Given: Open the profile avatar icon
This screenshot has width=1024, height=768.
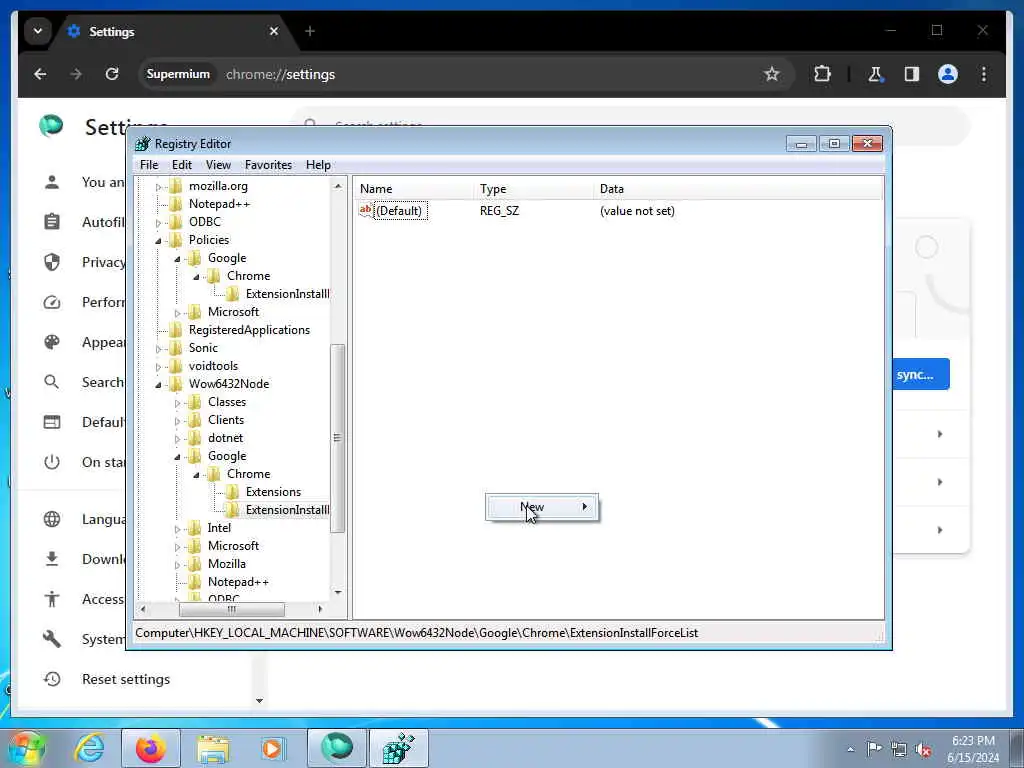Looking at the screenshot, I should click(x=948, y=74).
